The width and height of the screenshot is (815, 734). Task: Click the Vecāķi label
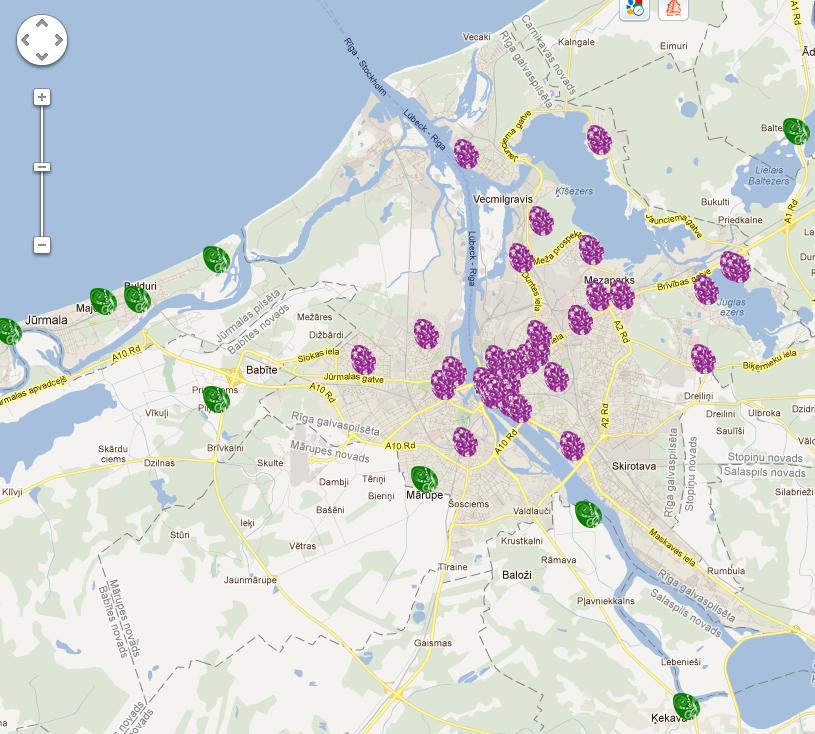(x=477, y=37)
